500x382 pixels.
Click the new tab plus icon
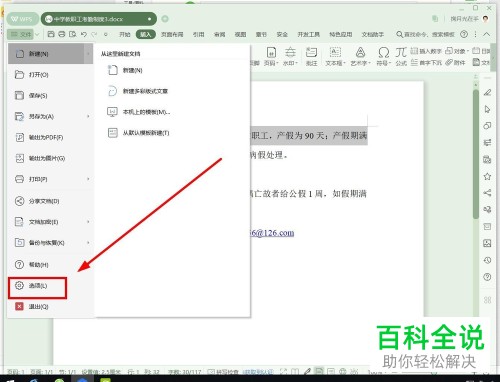point(165,19)
